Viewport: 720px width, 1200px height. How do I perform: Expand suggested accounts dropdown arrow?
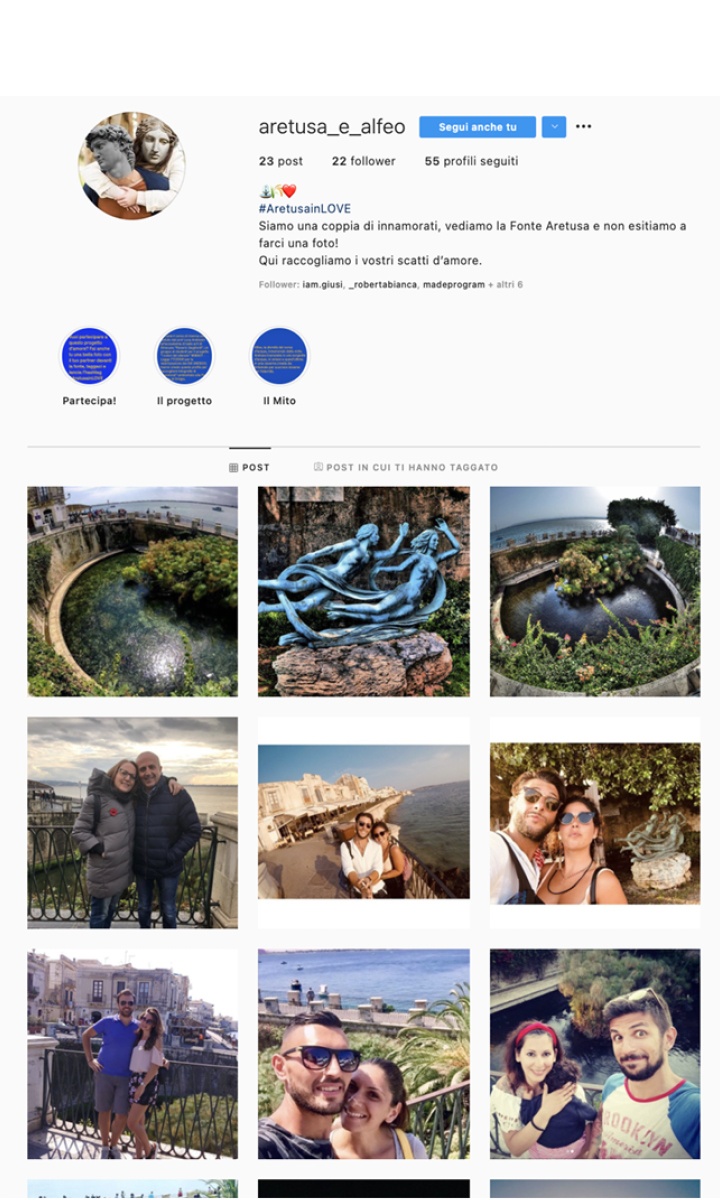click(x=554, y=127)
